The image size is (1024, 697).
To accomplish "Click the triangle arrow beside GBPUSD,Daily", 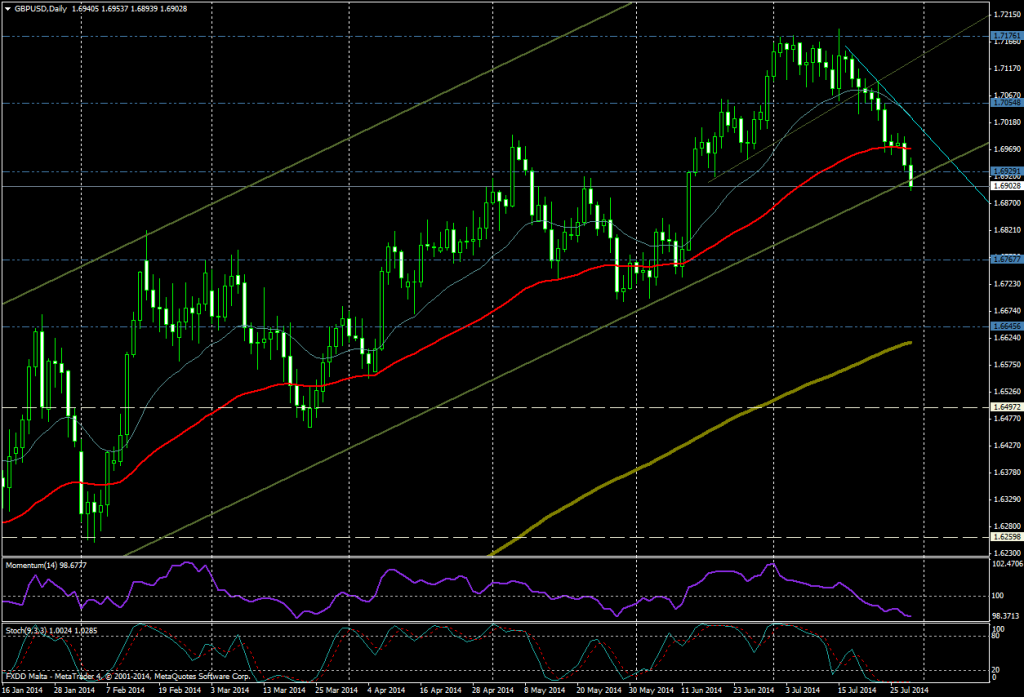I will (8, 8).
